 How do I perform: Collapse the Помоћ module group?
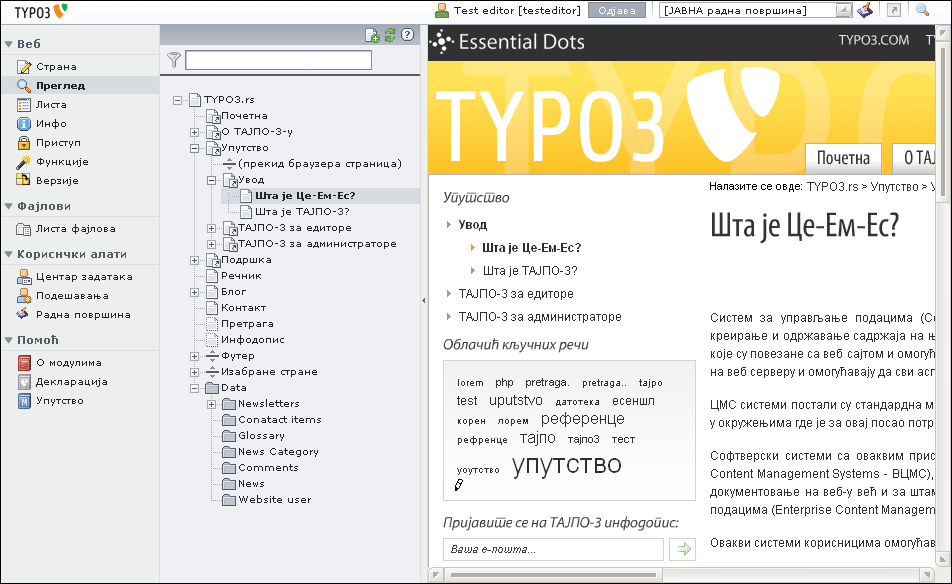(8, 341)
